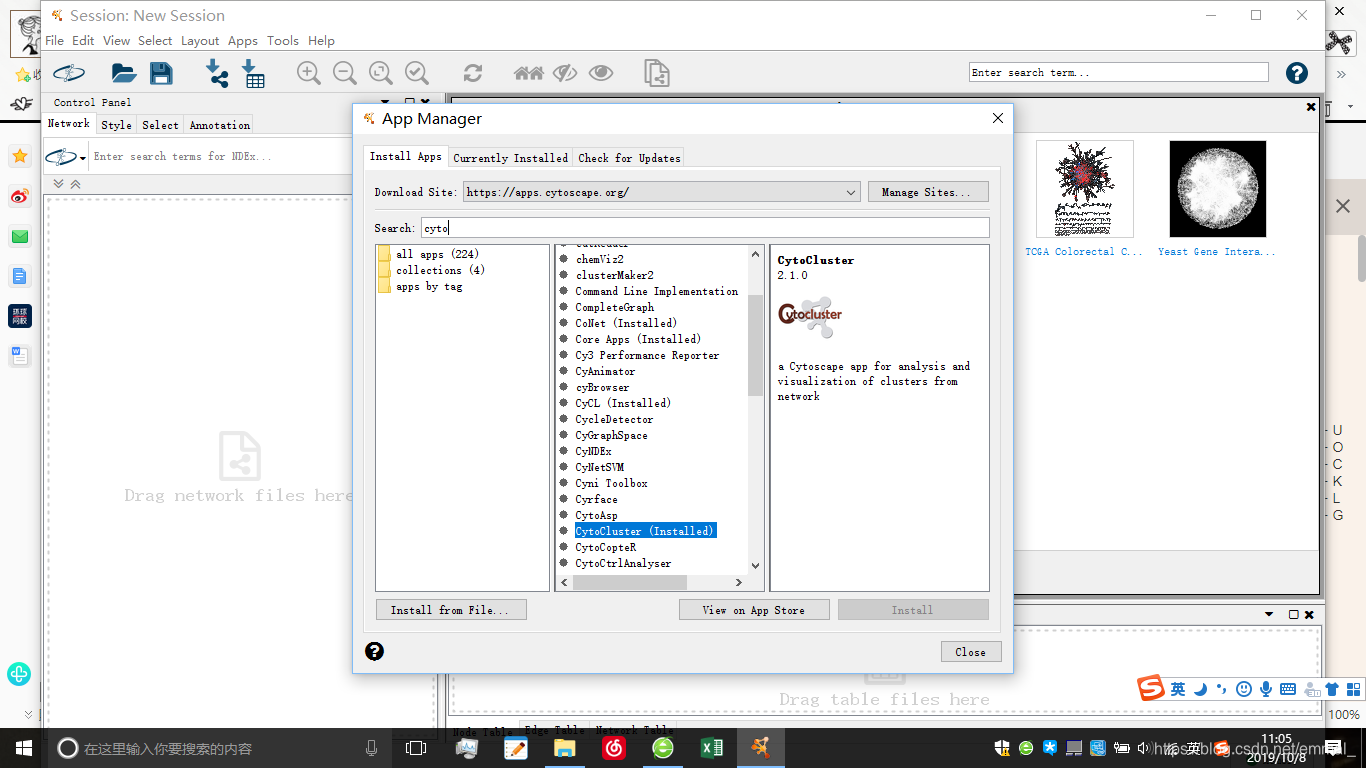Open NetEase Cloud Music on the taskbar
1366x768 pixels.
tap(614, 748)
